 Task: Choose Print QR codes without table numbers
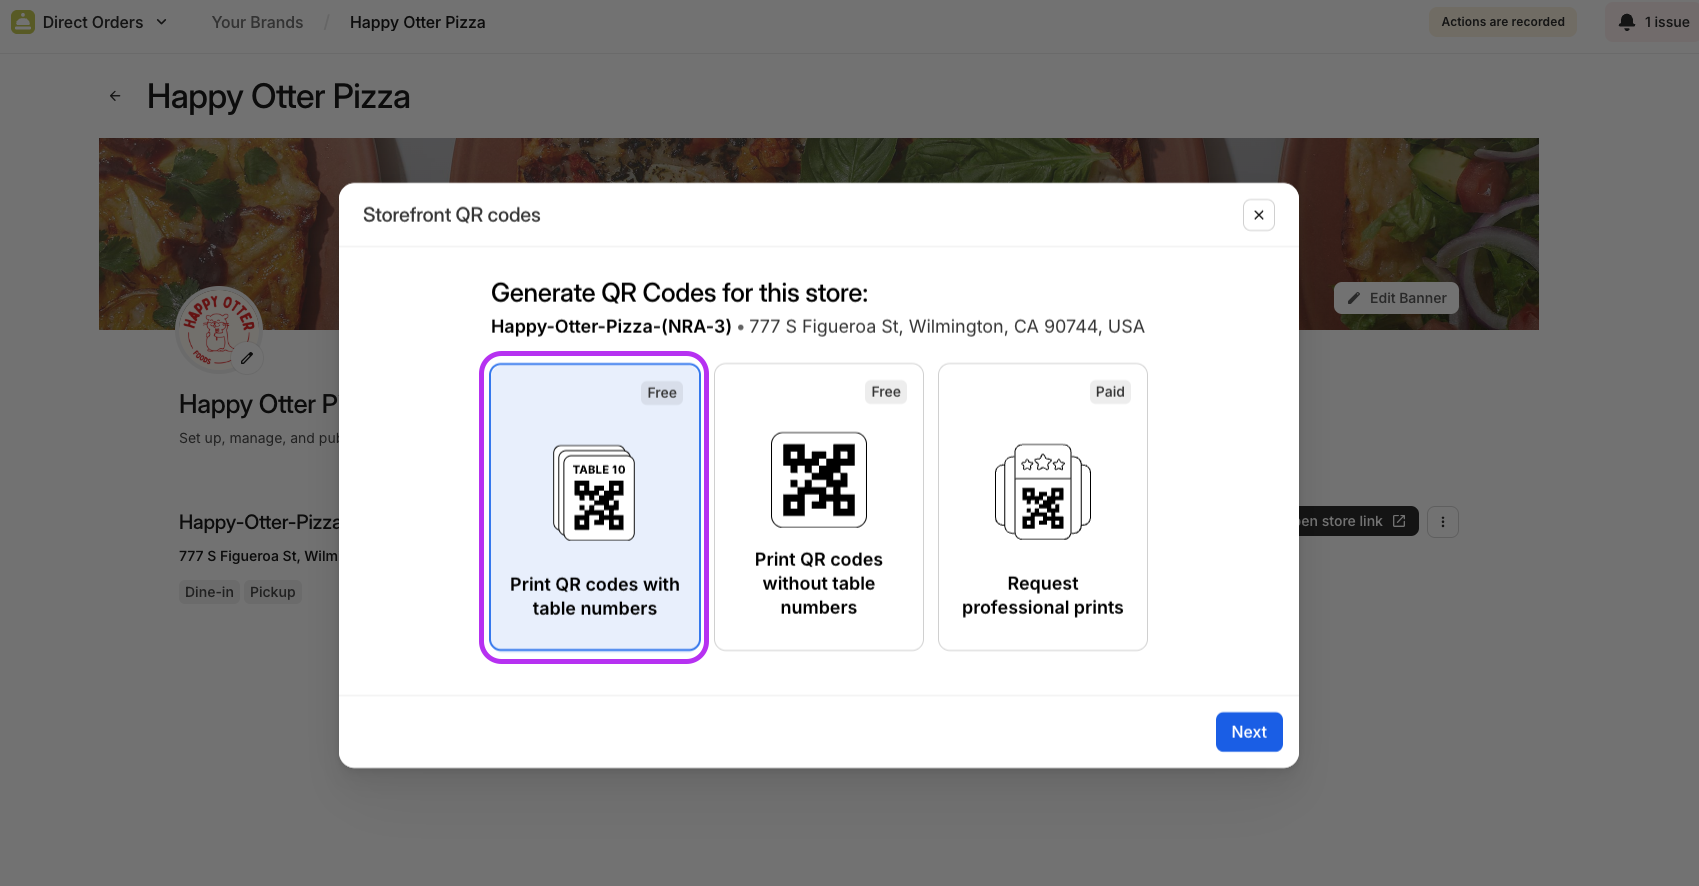pos(818,583)
